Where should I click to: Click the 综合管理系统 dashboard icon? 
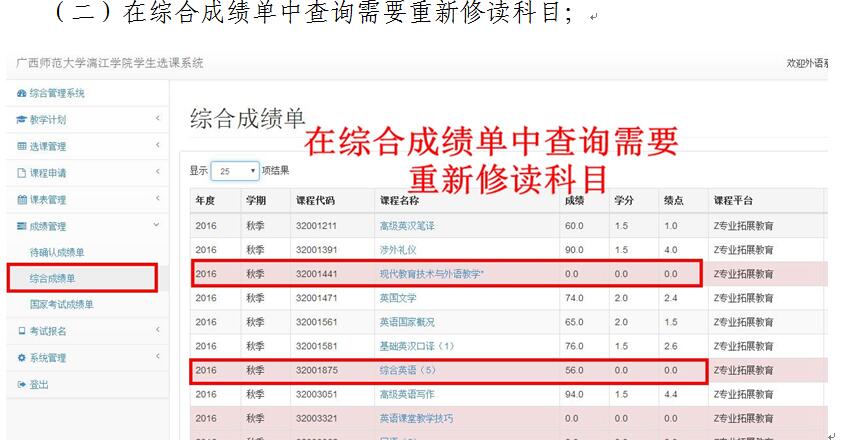coord(22,94)
